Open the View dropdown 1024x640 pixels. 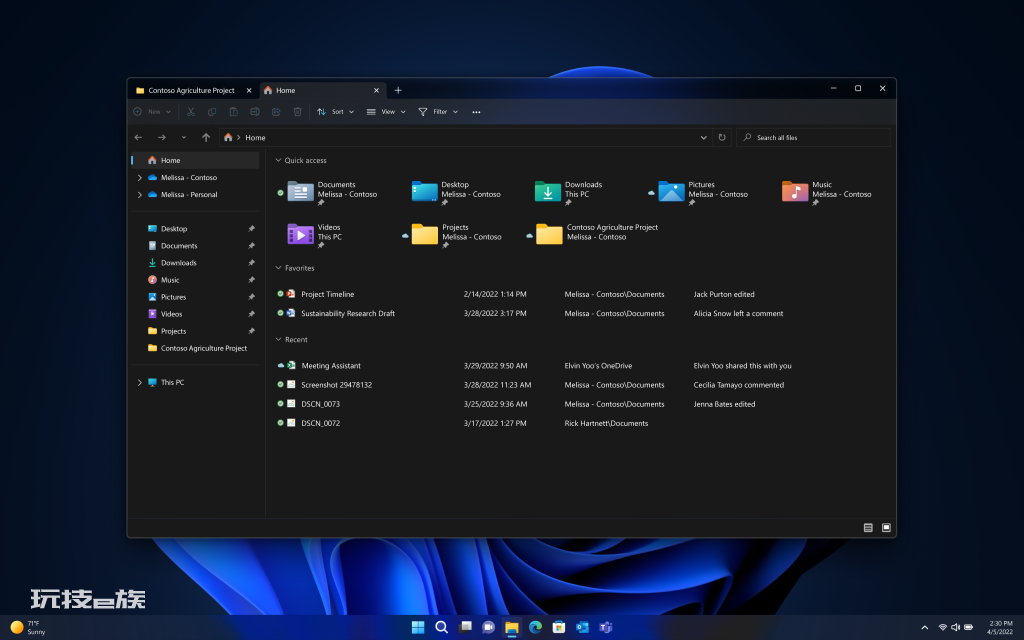(x=386, y=112)
